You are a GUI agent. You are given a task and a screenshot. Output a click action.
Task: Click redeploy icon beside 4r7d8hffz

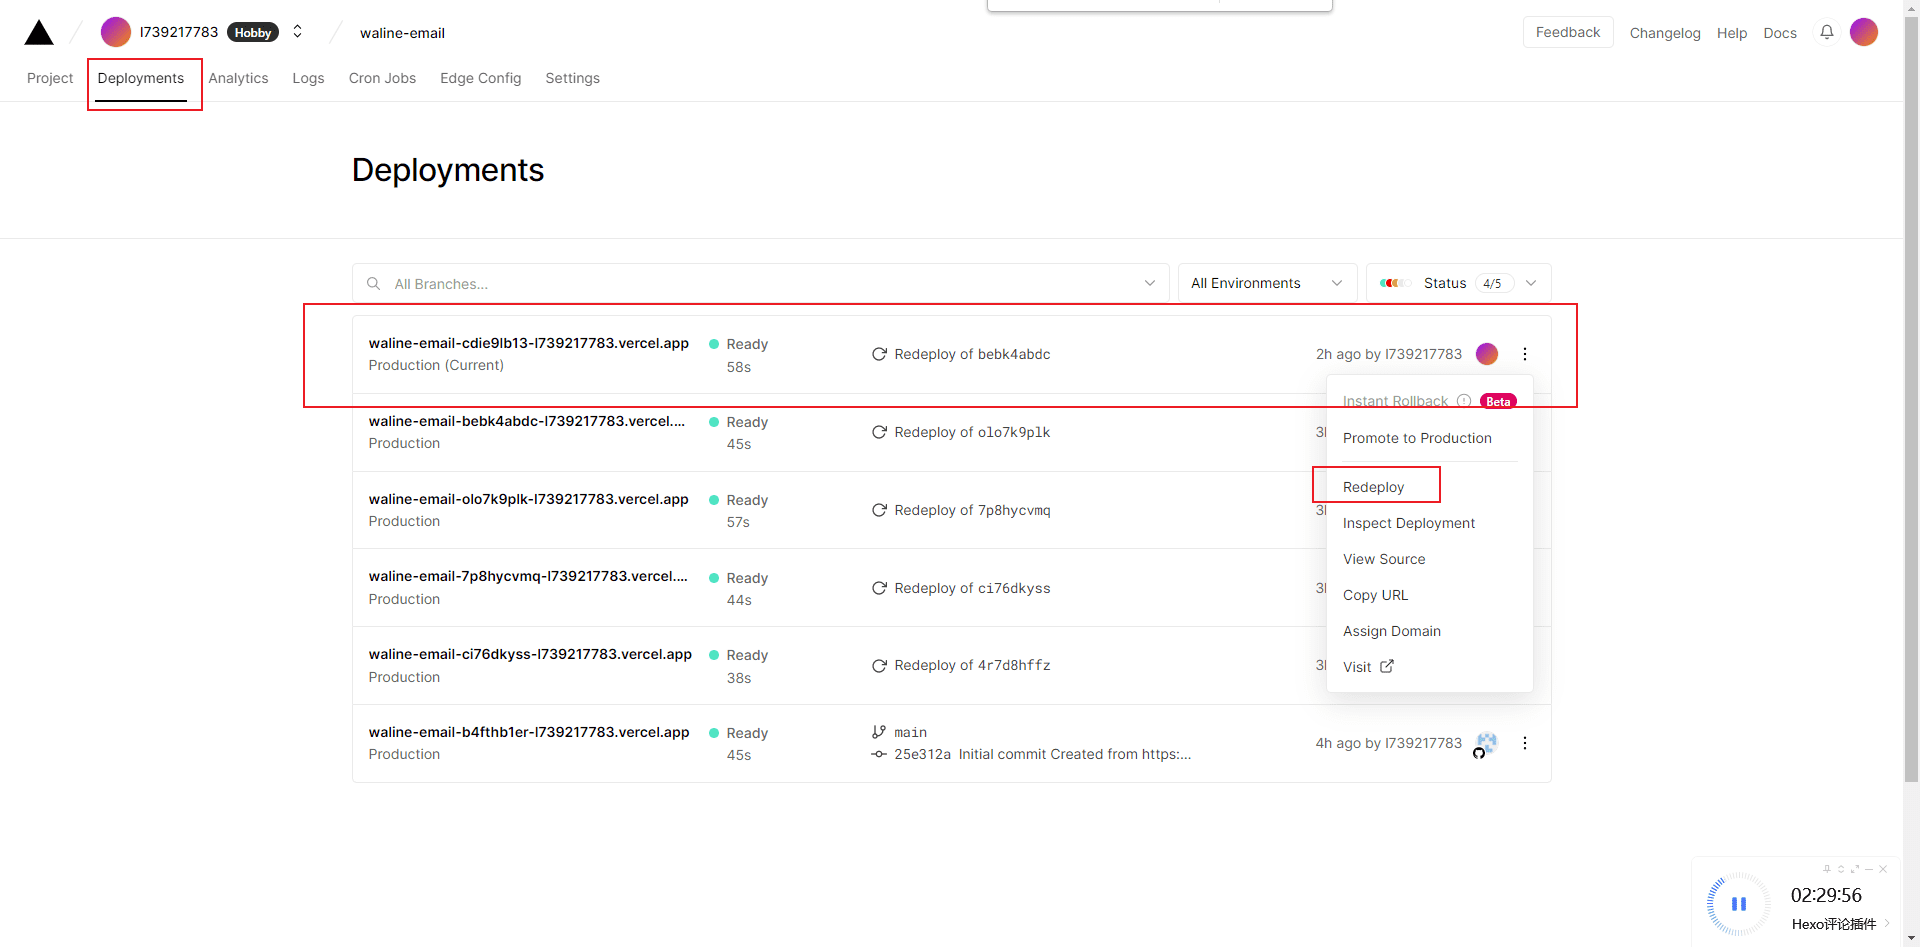[879, 665]
